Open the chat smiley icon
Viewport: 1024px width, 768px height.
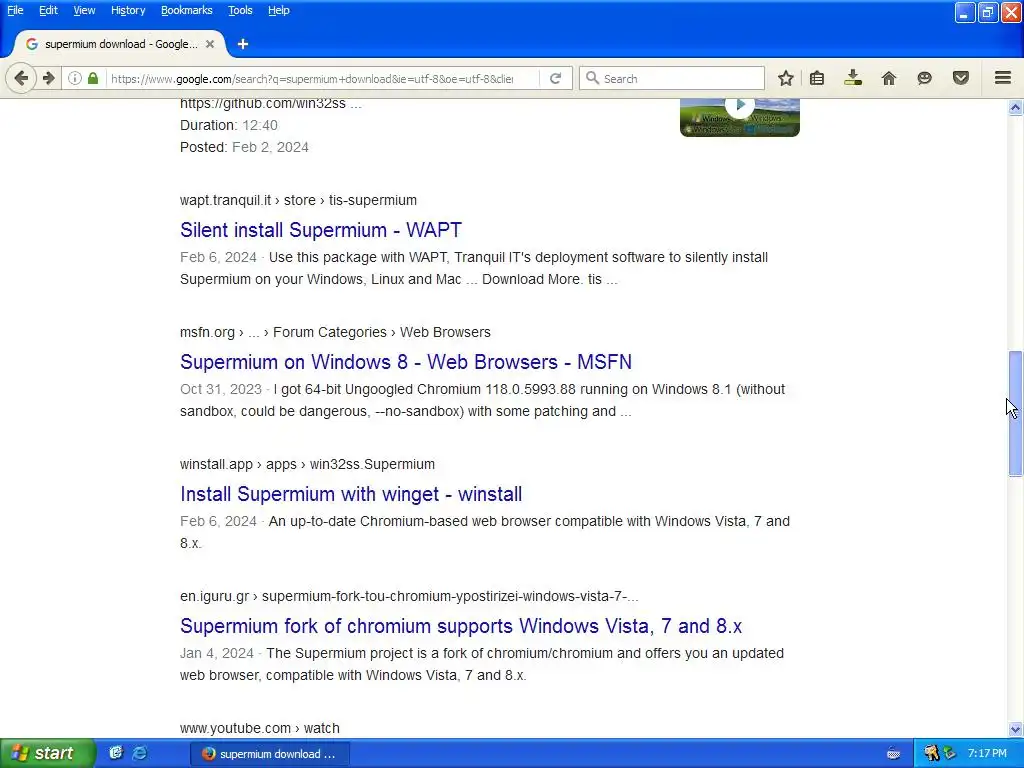[924, 78]
